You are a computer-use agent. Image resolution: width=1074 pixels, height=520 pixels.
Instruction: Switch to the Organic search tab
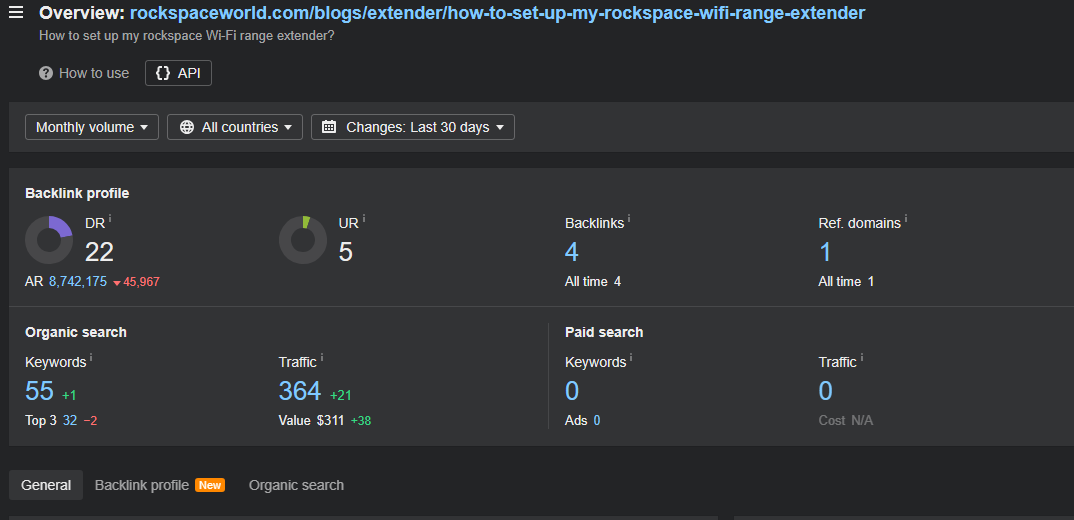point(296,485)
